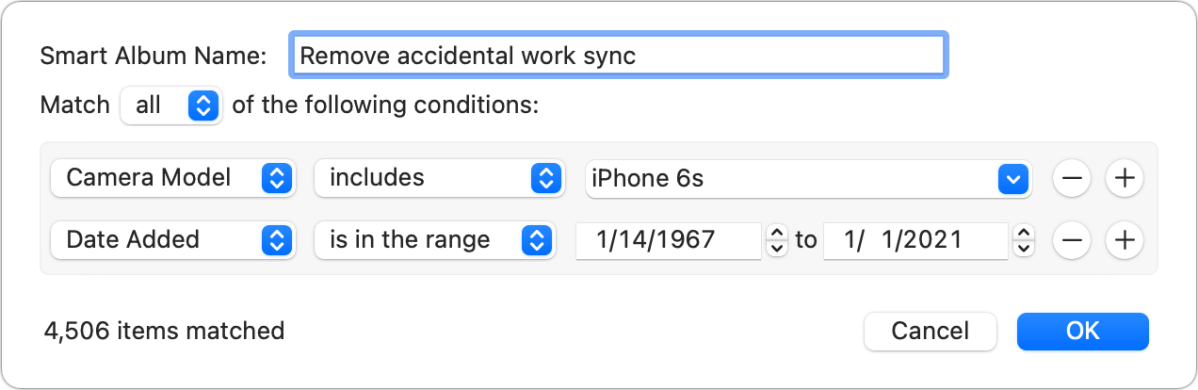
Task: Open the "includes" operator dropdown
Action: [439, 178]
